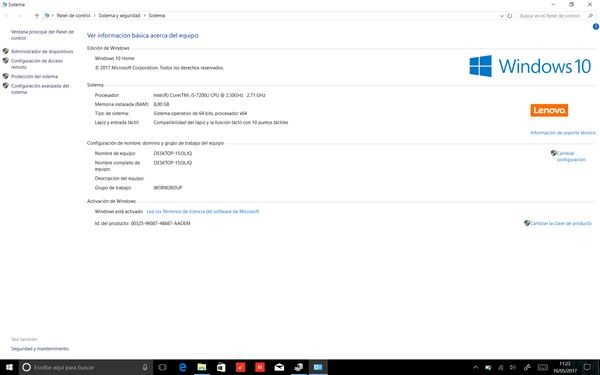Image resolution: width=600 pixels, height=375 pixels.
Task: Click Cambiar configuración link
Action: tap(571, 156)
